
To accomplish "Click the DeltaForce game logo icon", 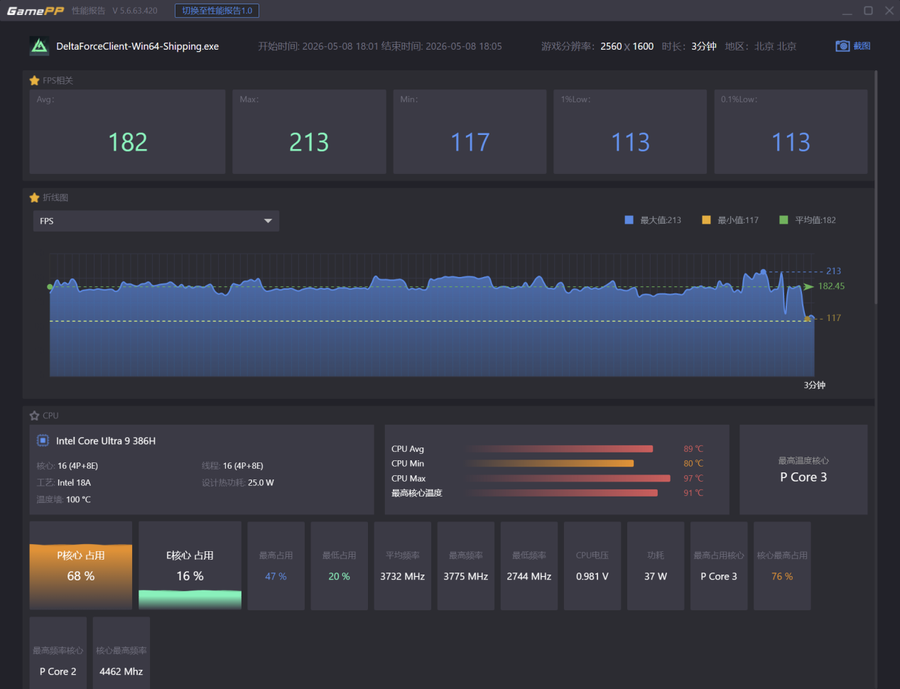I will click(x=39, y=46).
